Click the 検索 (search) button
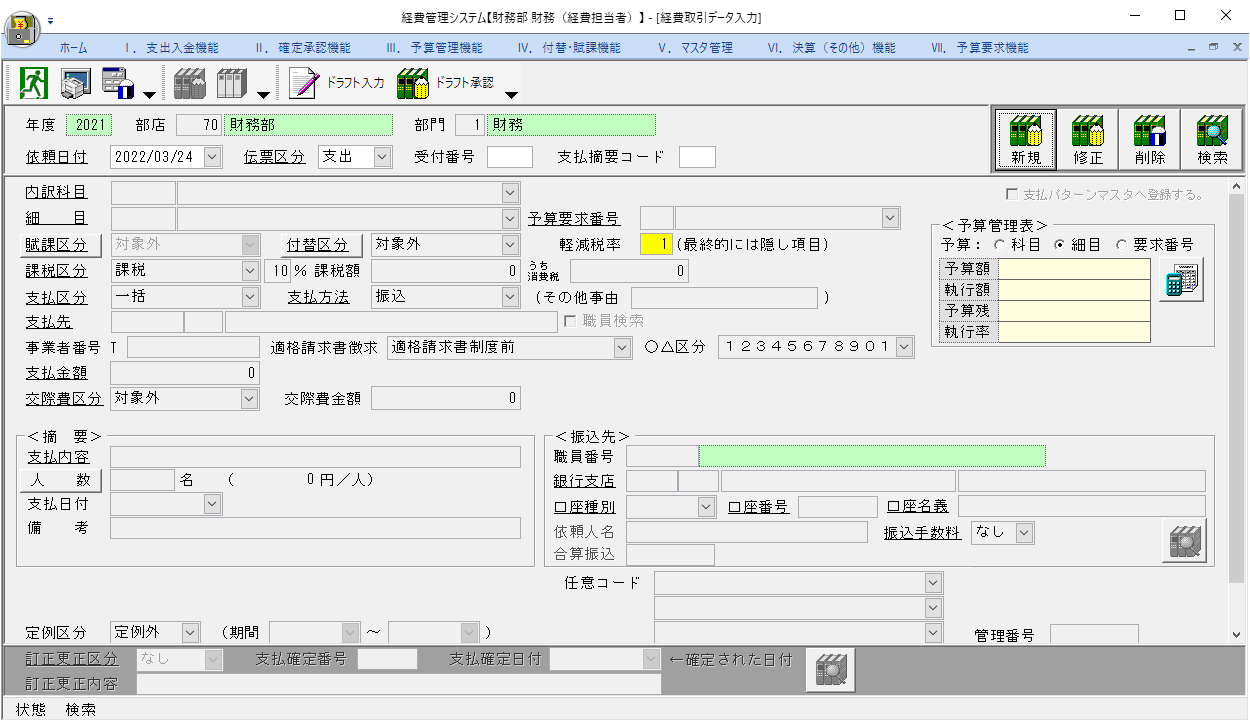 coord(1212,140)
